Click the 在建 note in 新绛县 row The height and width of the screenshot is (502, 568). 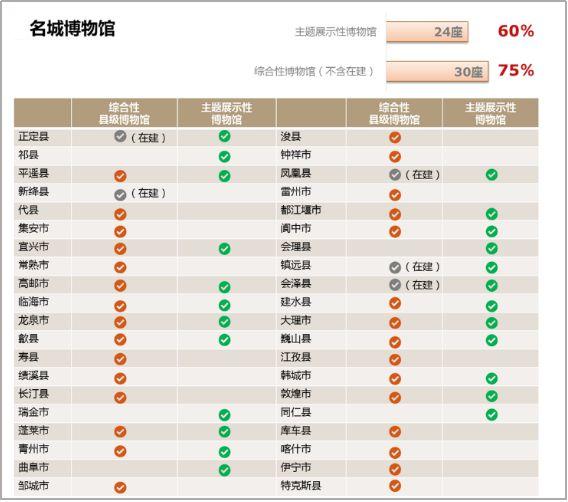click(148, 193)
